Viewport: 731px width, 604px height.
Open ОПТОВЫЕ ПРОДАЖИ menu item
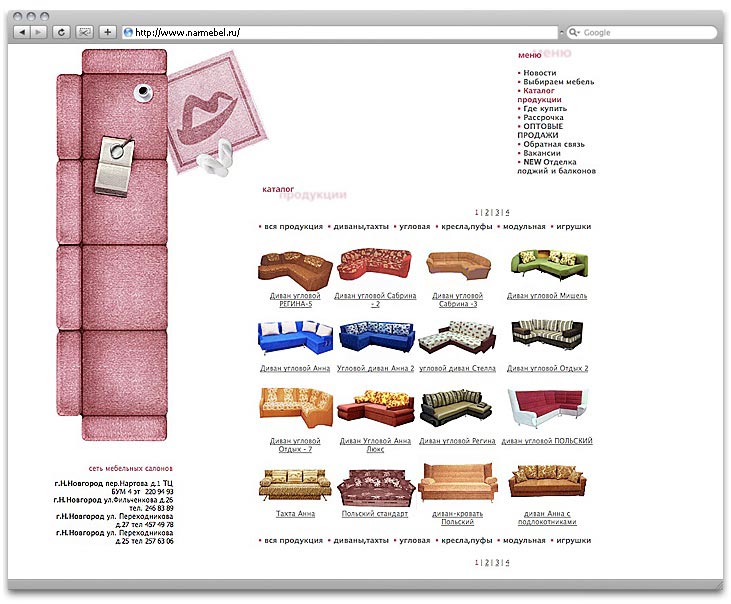tap(540, 130)
